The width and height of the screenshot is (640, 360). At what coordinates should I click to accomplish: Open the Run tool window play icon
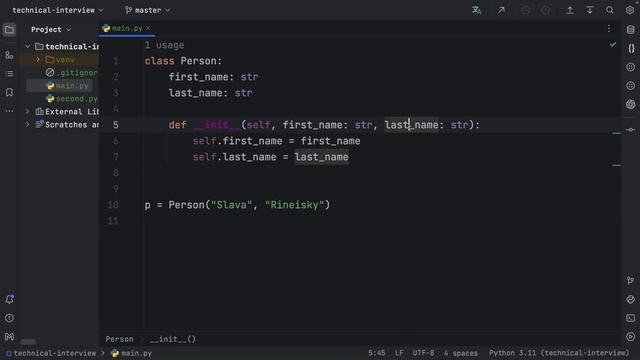pos(631,337)
